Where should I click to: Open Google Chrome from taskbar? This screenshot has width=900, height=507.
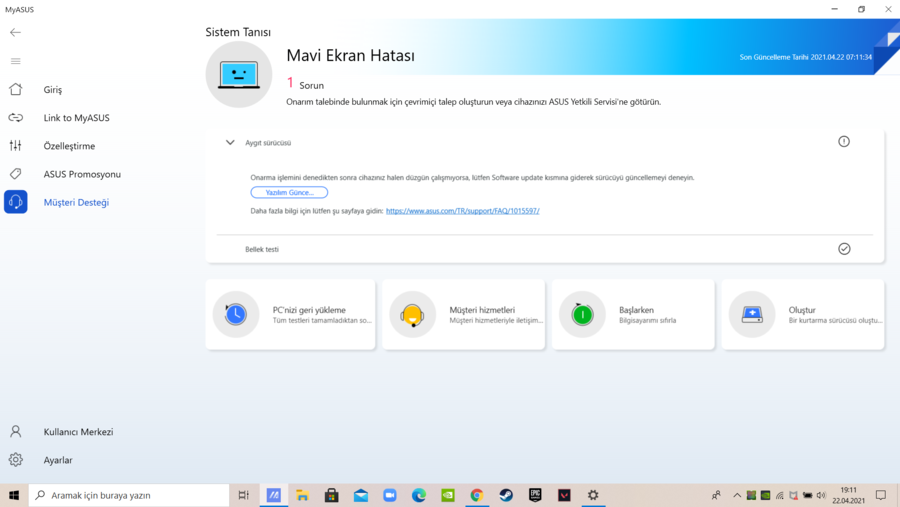click(x=477, y=495)
